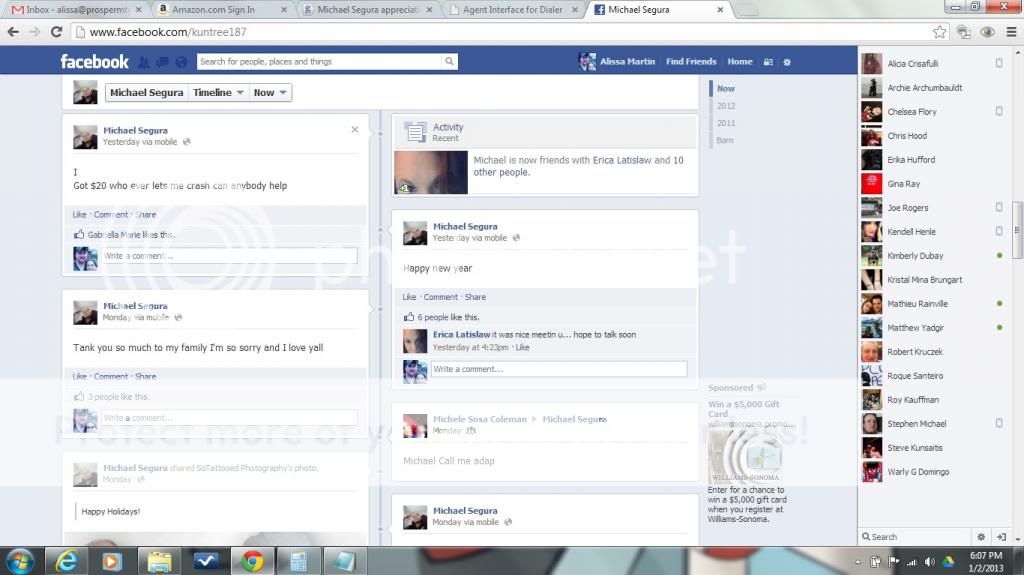This screenshot has width=1024, height=575.
Task: Bookmark page with star icon
Action: 939,31
